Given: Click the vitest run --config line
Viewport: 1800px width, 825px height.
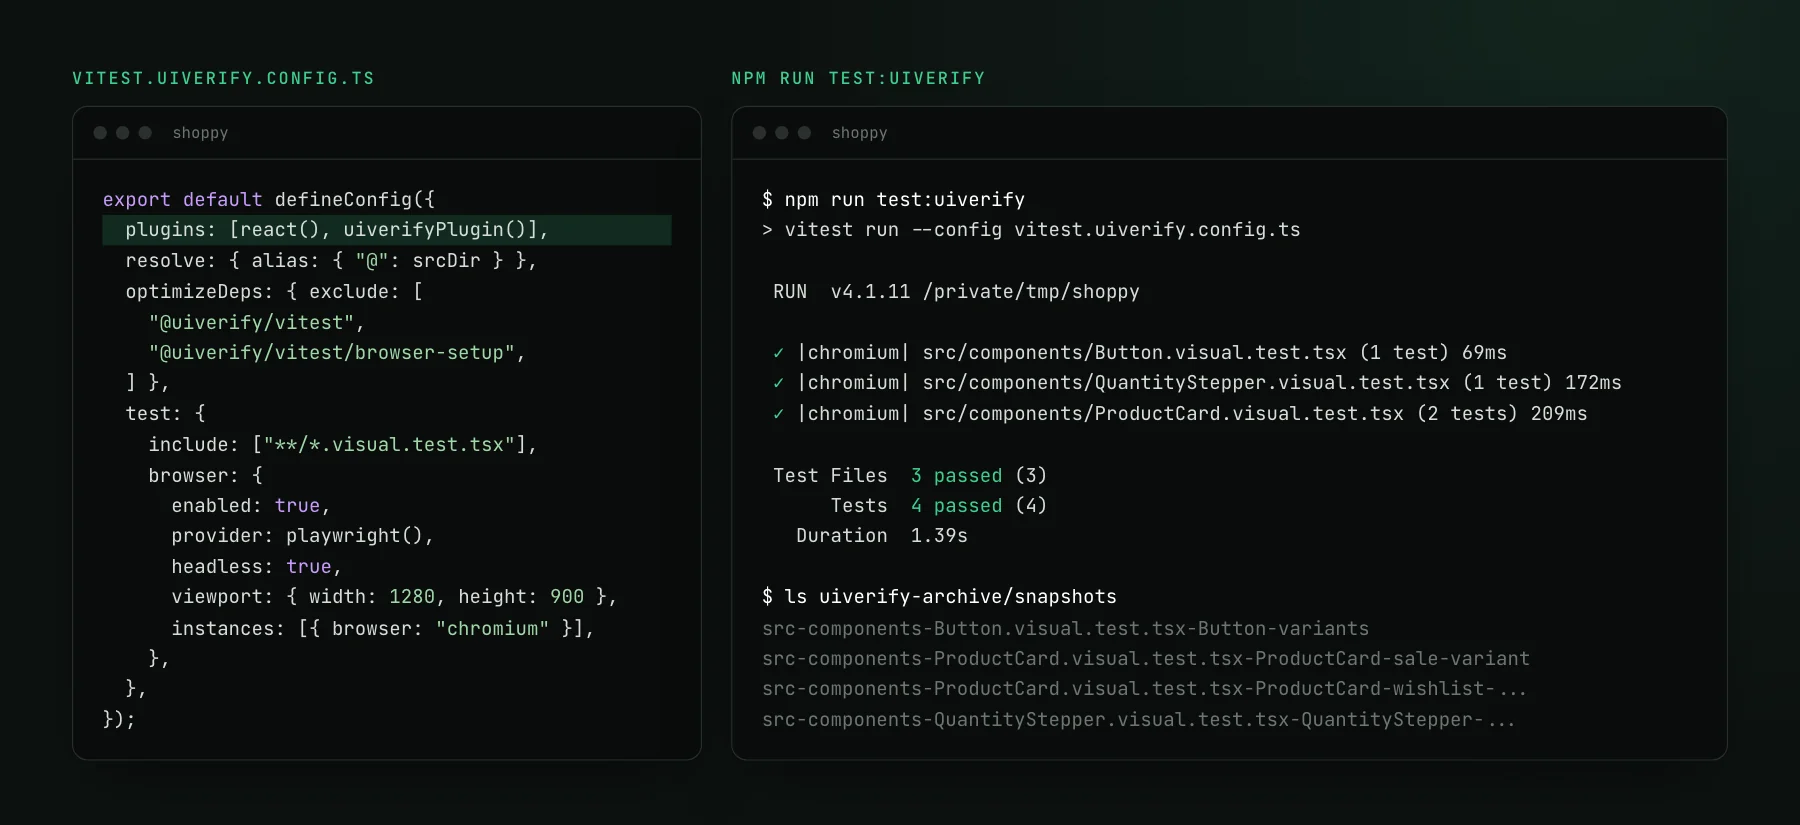Looking at the screenshot, I should (1031, 230).
